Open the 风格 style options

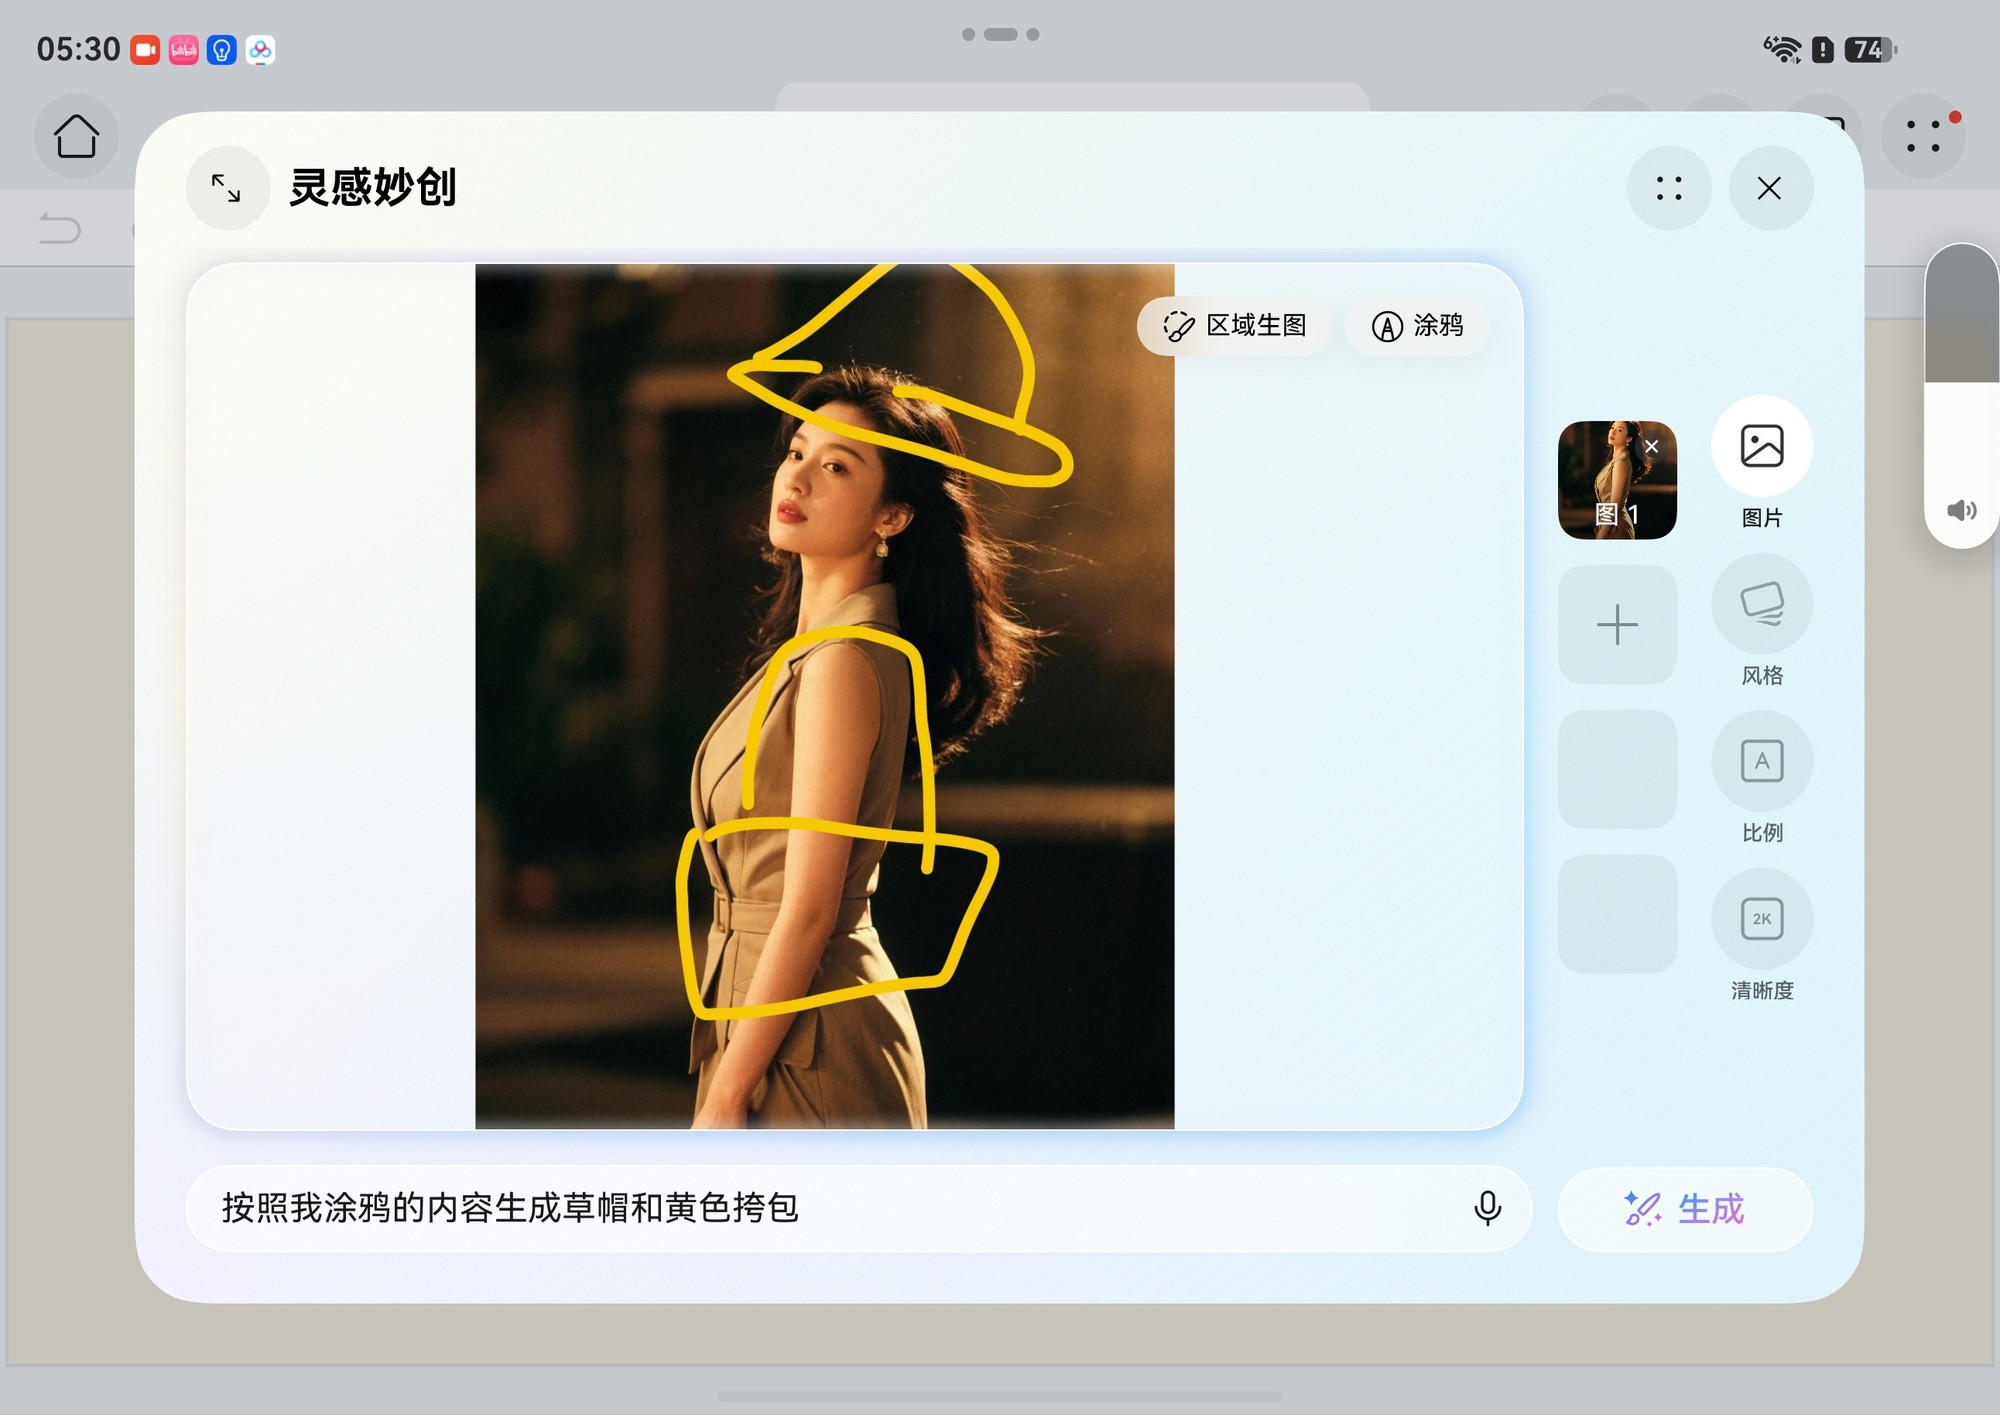point(1761,604)
